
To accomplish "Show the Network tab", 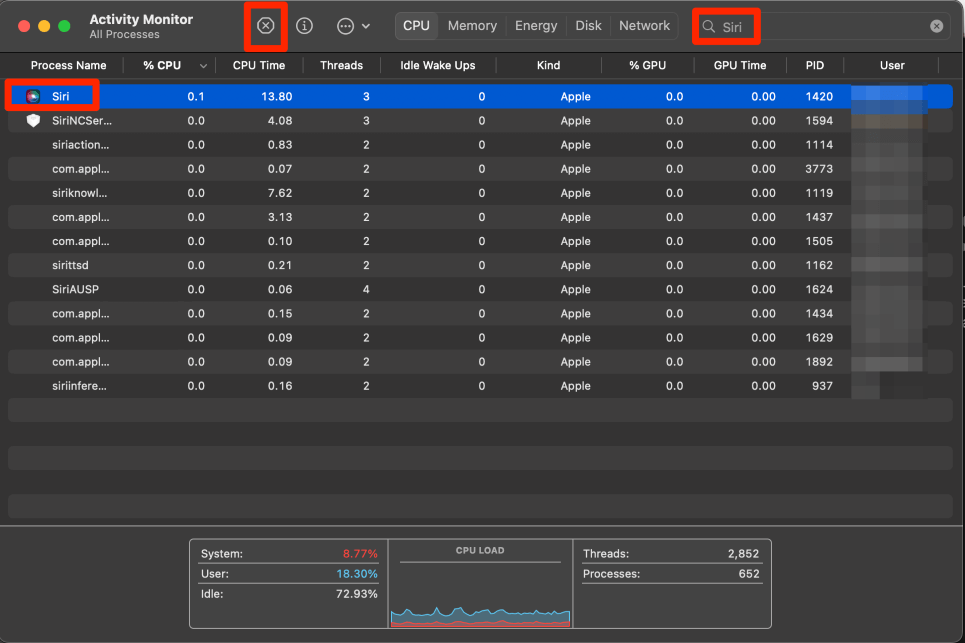I will (644, 26).
